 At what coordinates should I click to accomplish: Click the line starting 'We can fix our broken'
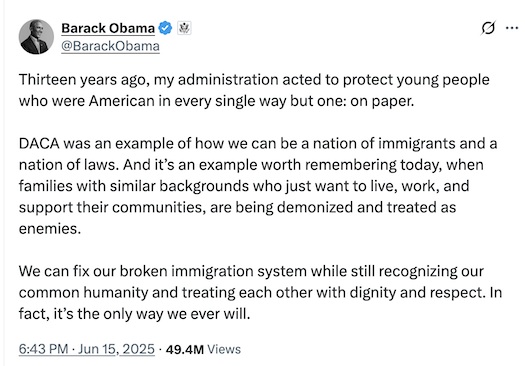pos(251,272)
